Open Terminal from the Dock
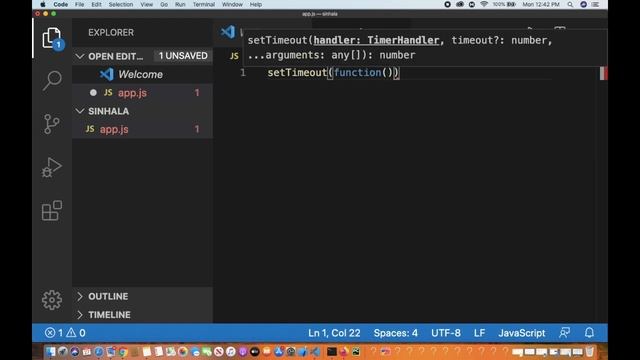640x360 pixels. 332,351
